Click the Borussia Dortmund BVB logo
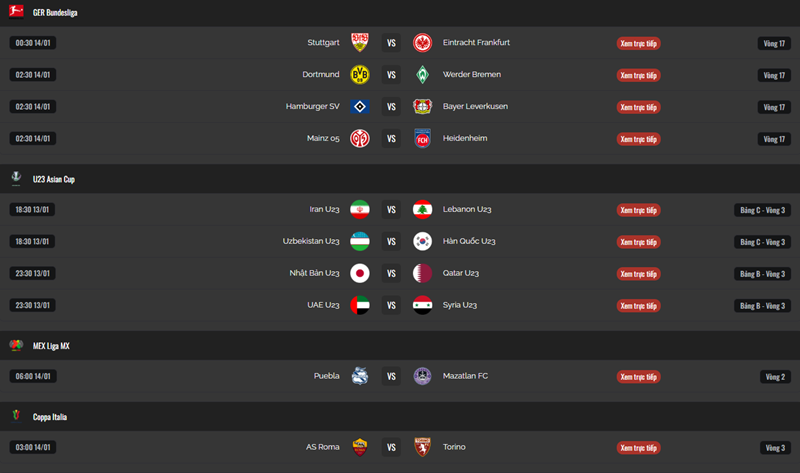The image size is (800, 473). point(360,75)
